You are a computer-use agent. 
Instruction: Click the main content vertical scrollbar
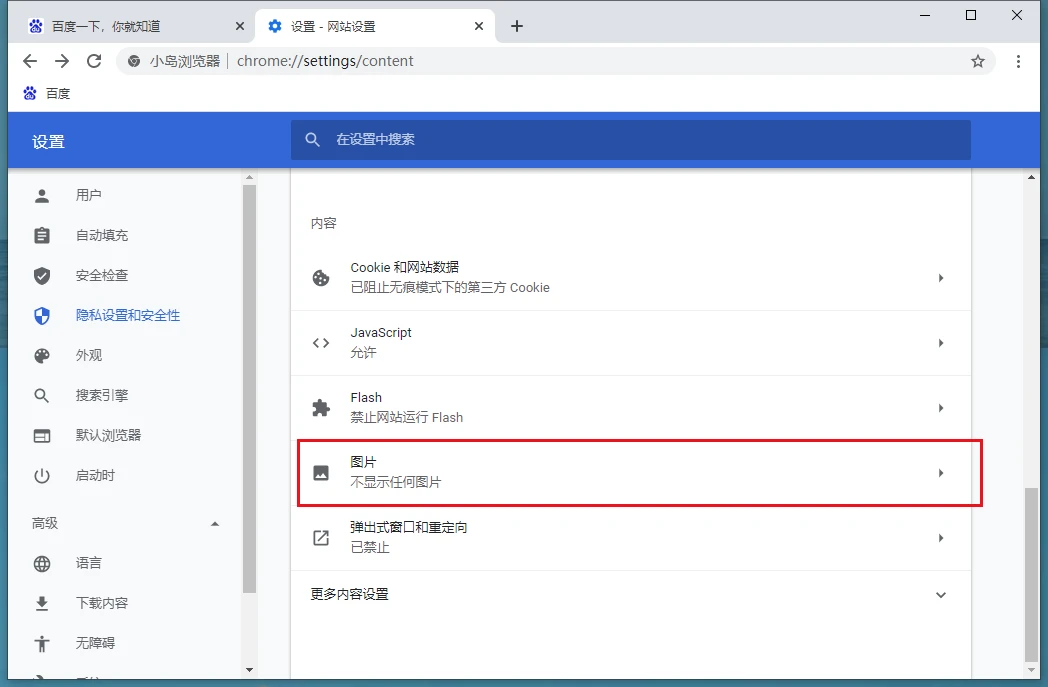click(x=1032, y=575)
